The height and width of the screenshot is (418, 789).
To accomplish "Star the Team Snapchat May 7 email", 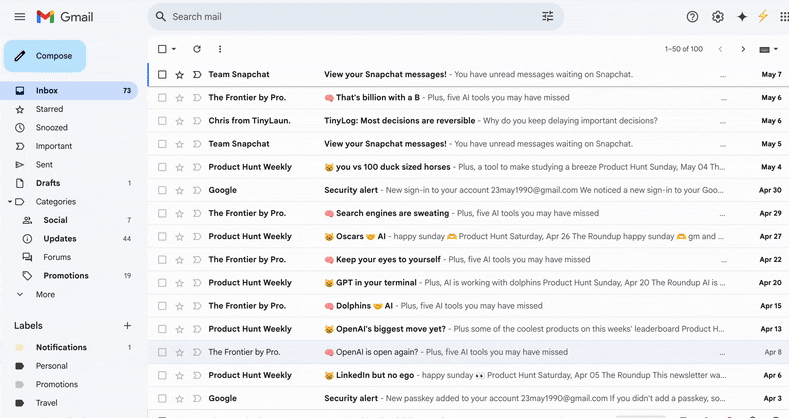I will click(180, 74).
